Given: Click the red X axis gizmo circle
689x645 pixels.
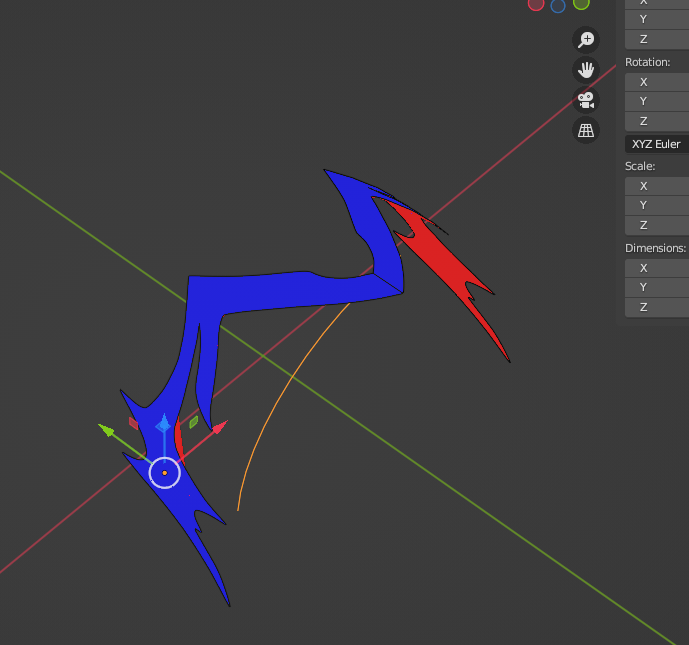Looking at the screenshot, I should (x=536, y=4).
